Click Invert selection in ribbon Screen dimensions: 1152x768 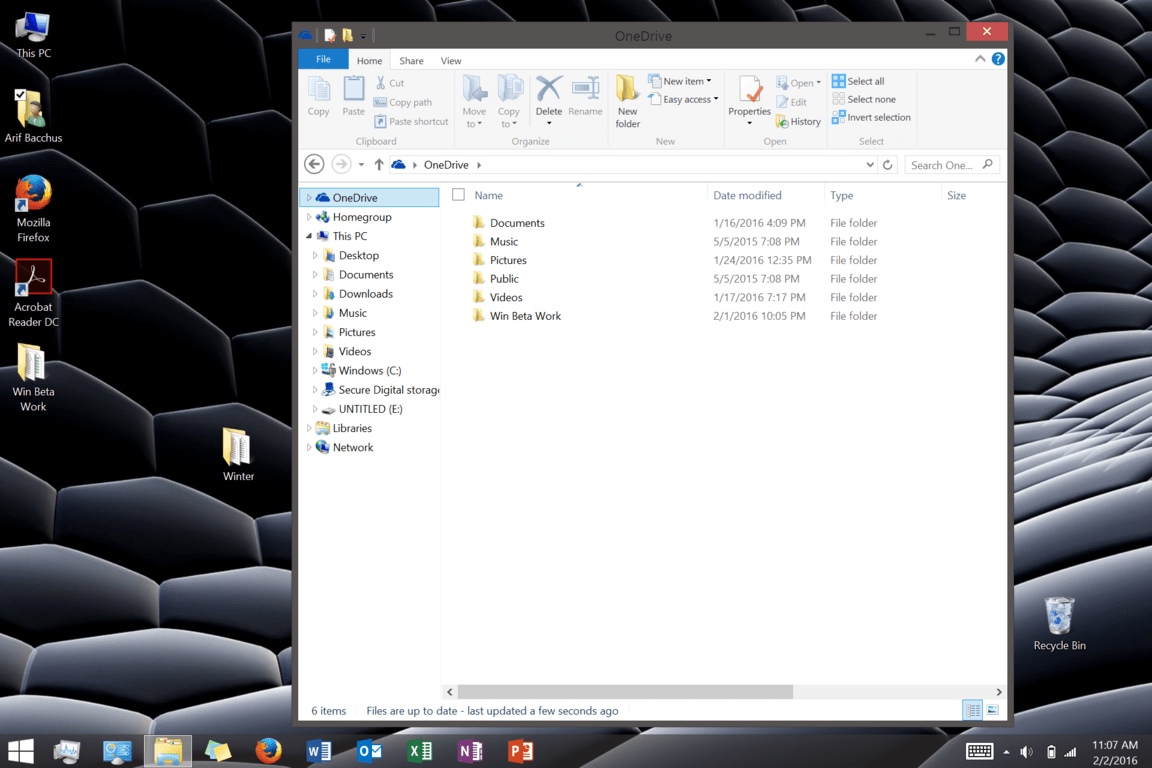click(x=870, y=118)
